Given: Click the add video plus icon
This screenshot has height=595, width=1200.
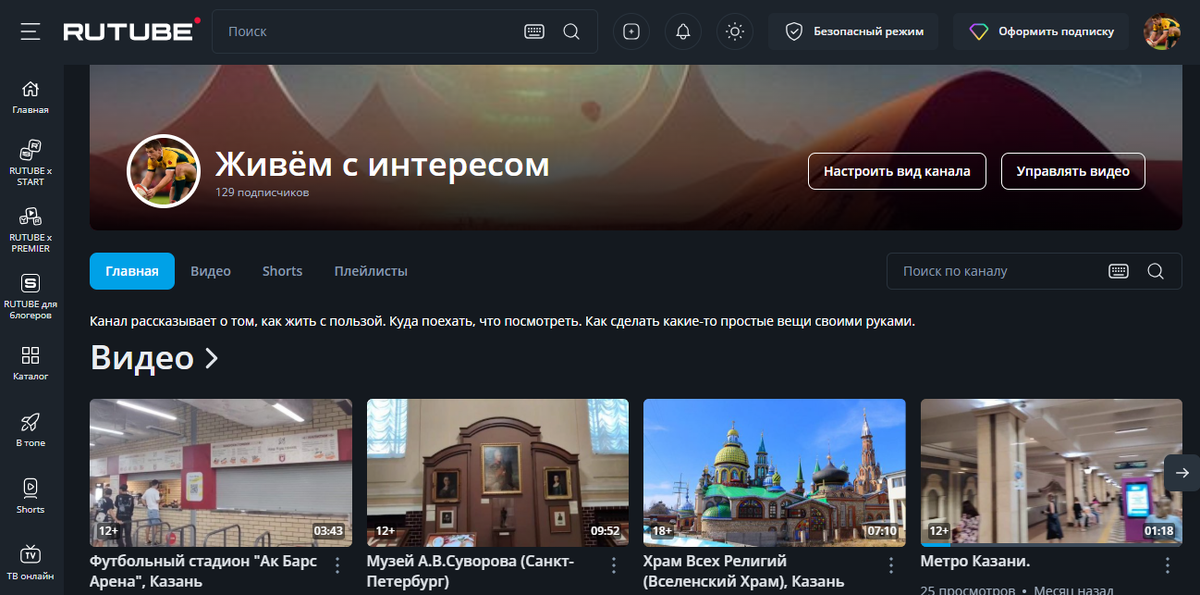Looking at the screenshot, I should 631,31.
